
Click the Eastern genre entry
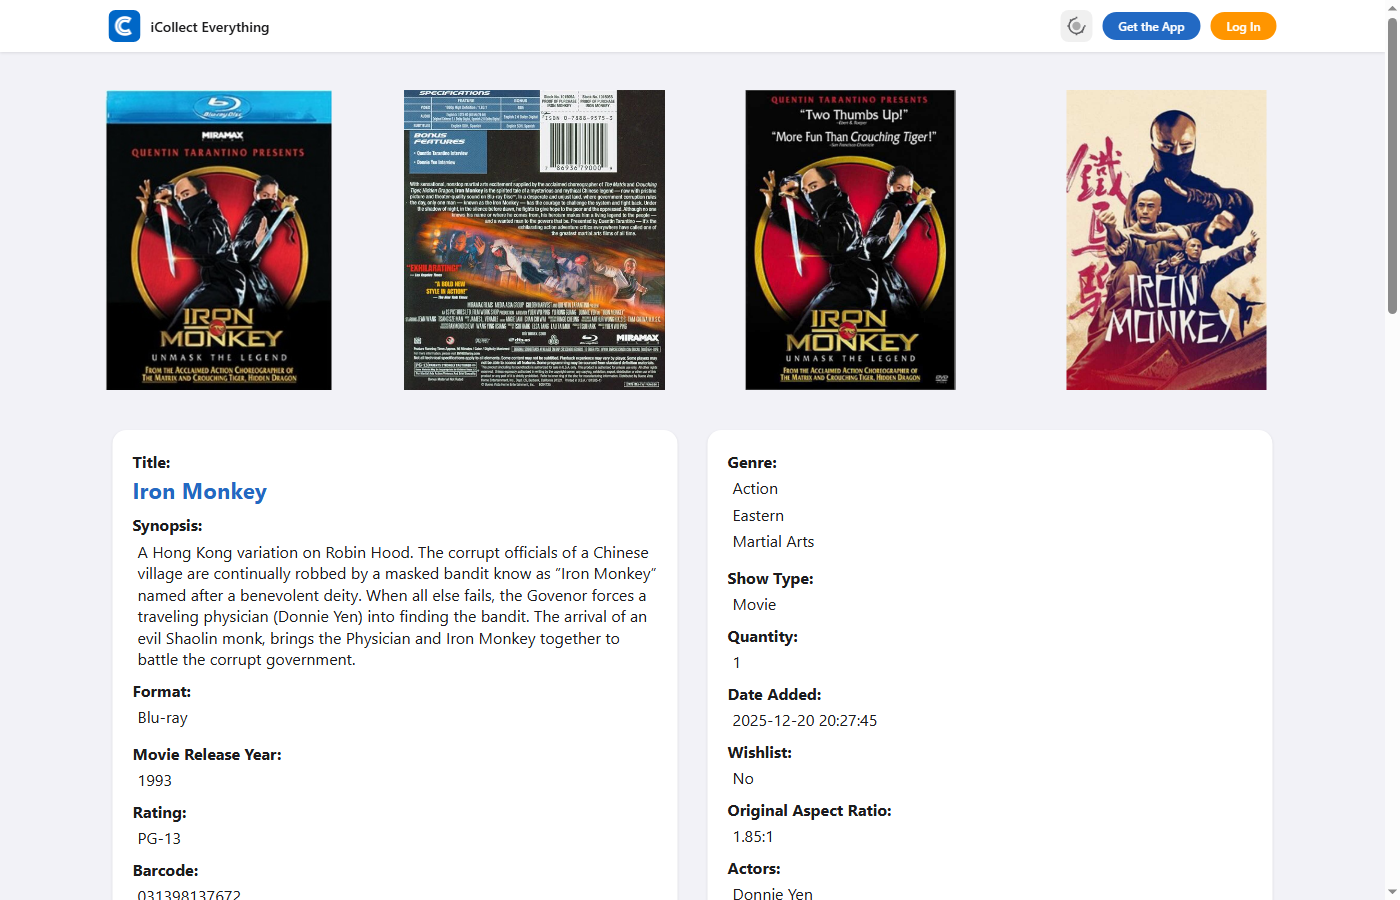(758, 516)
